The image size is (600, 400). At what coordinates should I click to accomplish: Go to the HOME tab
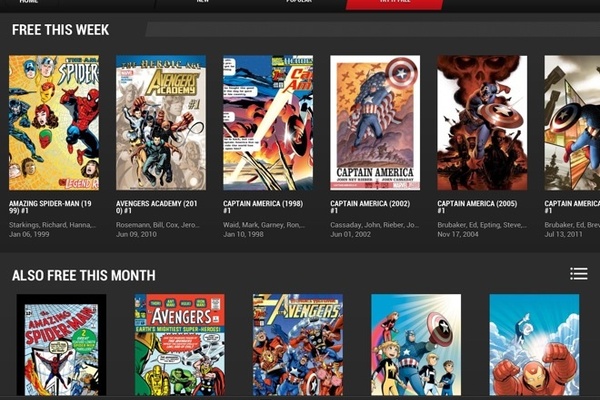click(x=29, y=2)
